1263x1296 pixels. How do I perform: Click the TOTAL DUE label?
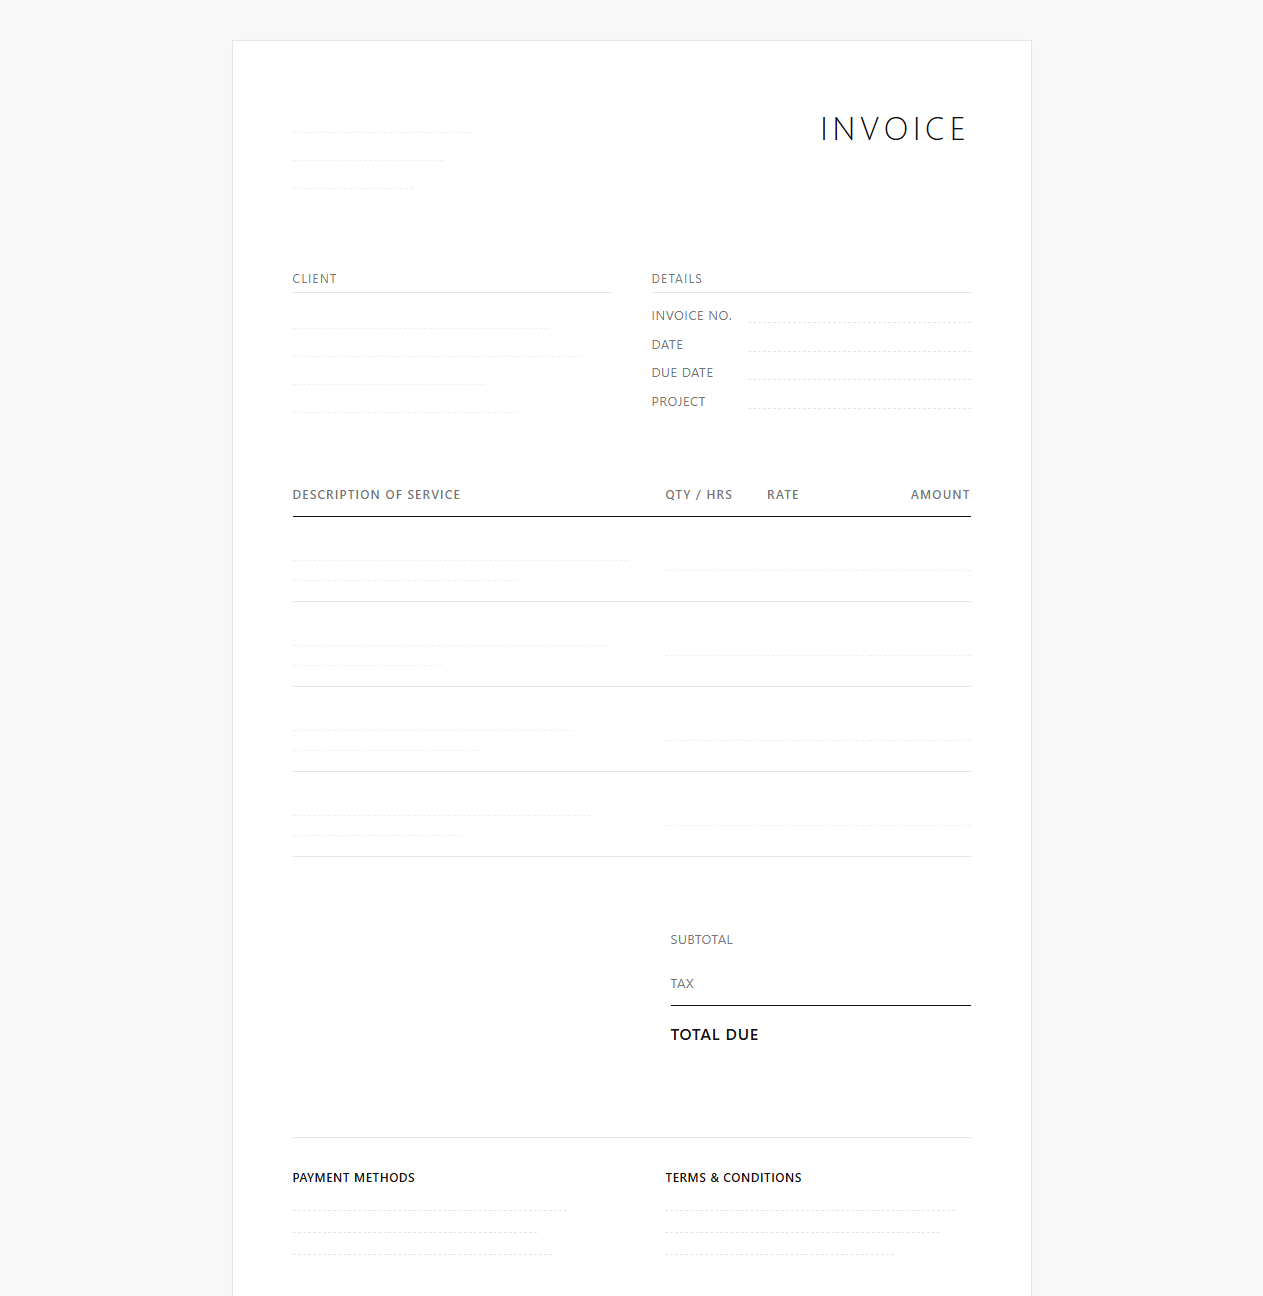[x=714, y=1035]
